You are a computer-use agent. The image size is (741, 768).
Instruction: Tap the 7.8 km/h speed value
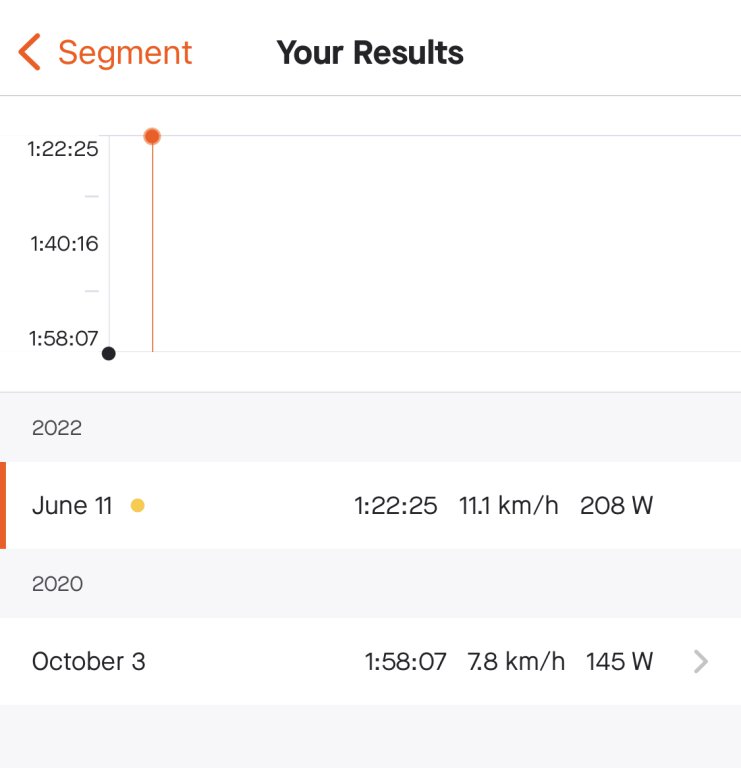click(x=516, y=662)
